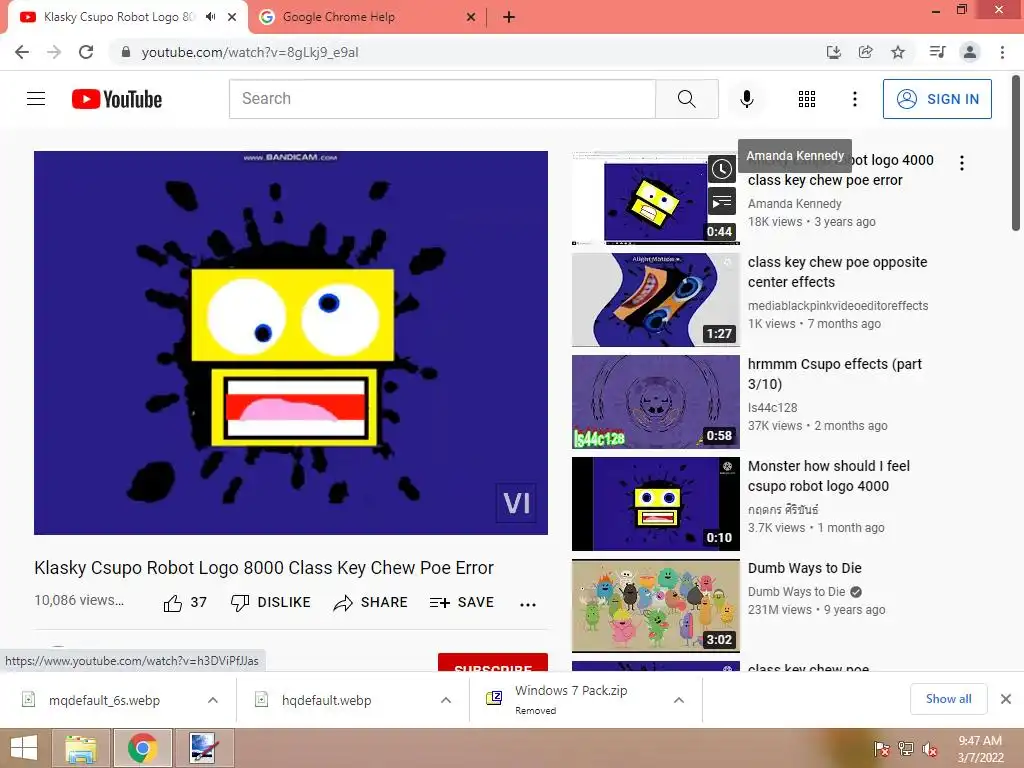The width and height of the screenshot is (1024, 768).
Task: Open YouTube settings three-dot menu
Action: (x=854, y=99)
